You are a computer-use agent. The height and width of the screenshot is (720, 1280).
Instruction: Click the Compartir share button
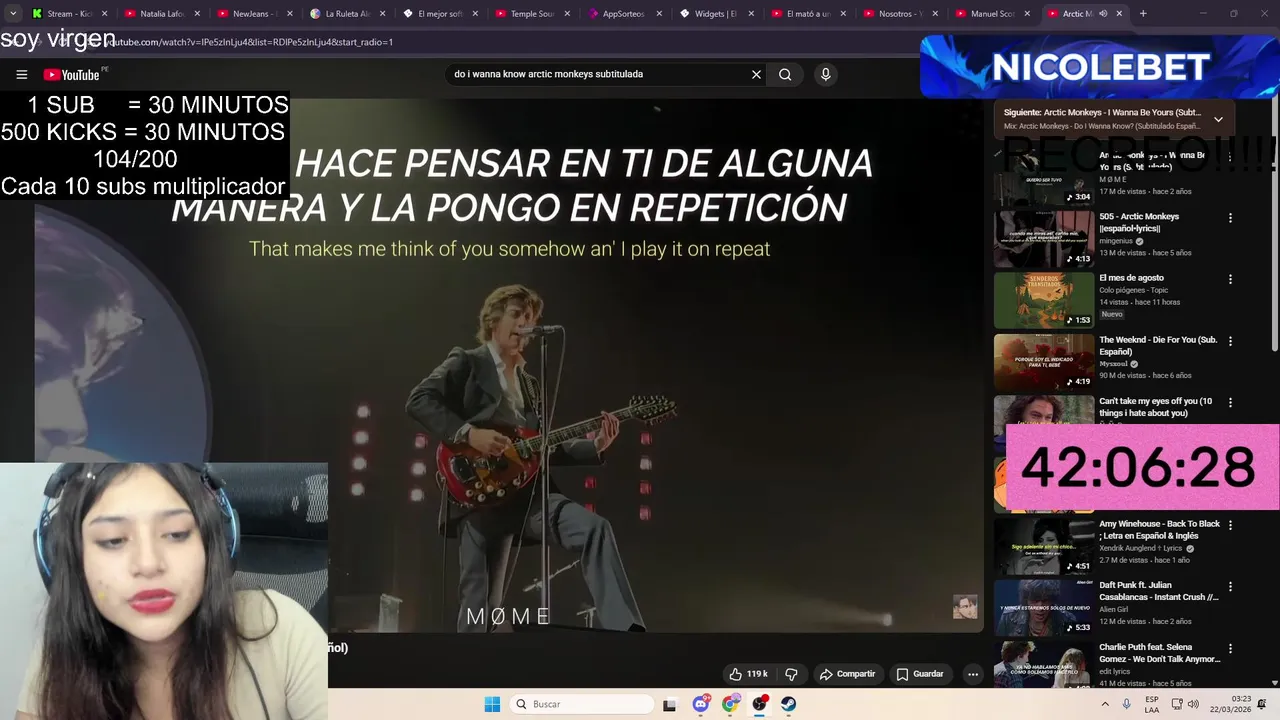847,674
